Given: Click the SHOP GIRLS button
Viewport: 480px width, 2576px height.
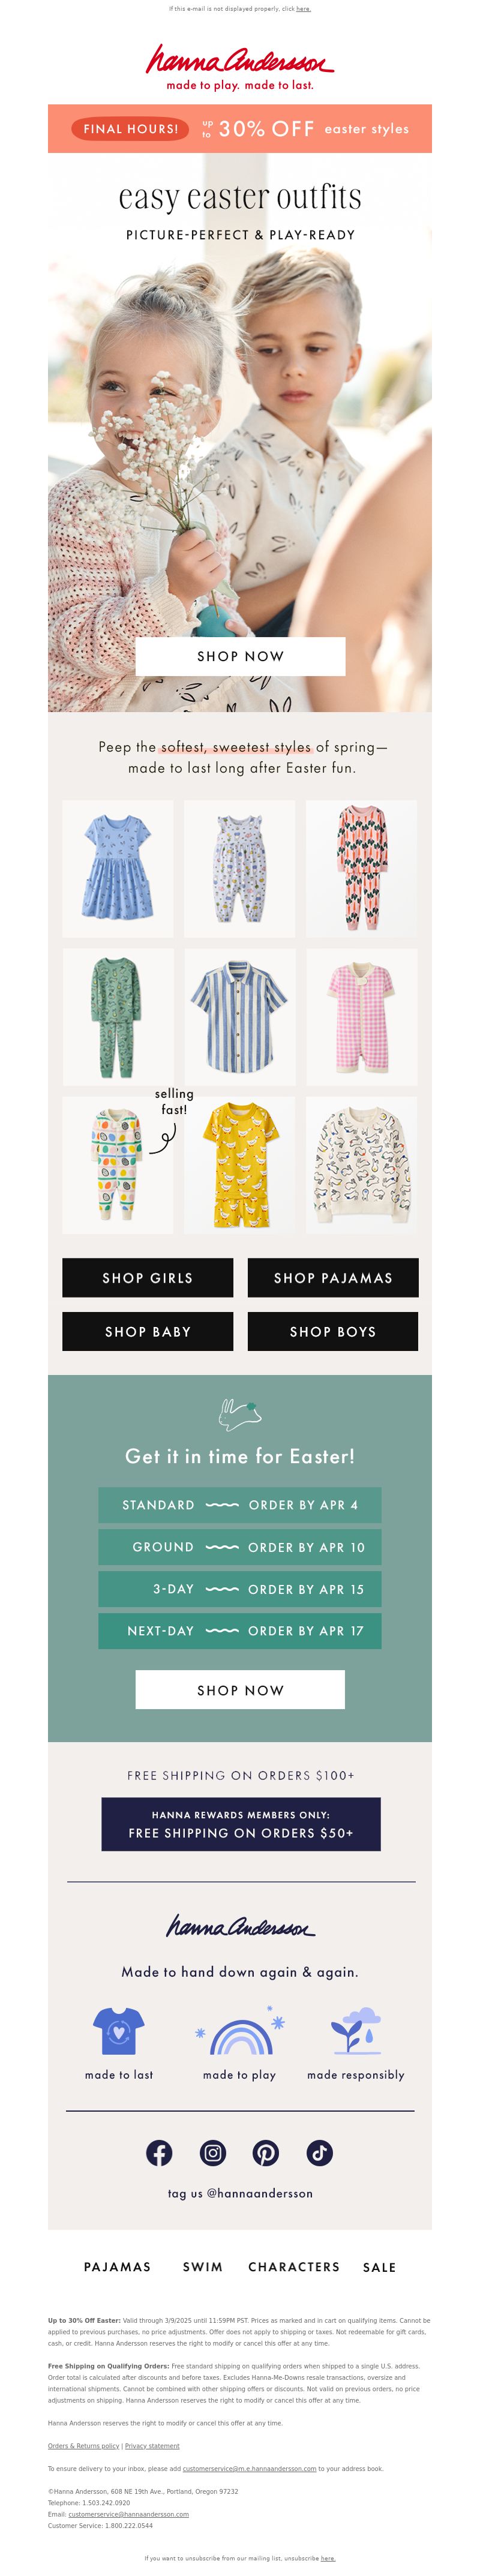Looking at the screenshot, I should click(x=148, y=1278).
